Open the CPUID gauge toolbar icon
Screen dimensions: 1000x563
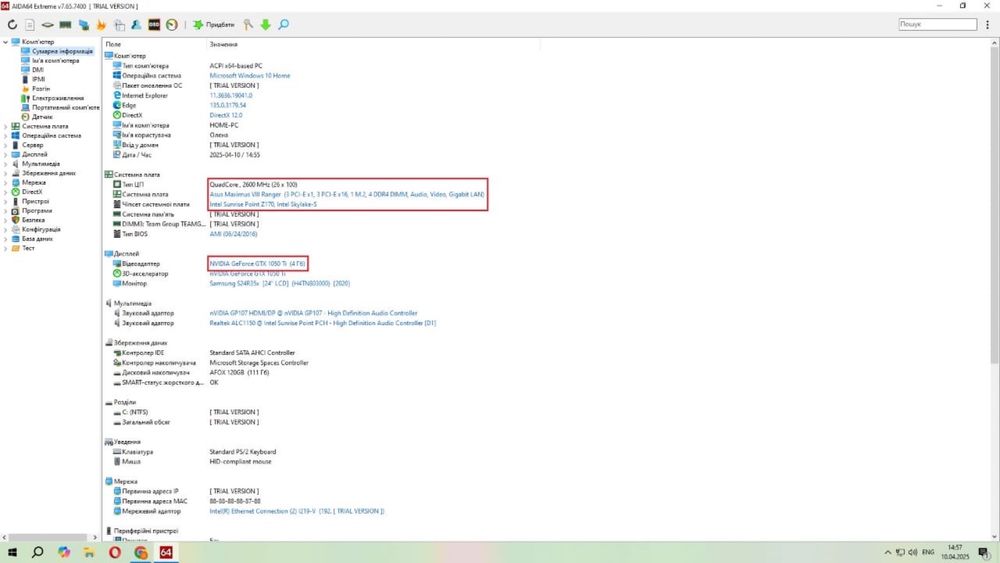172,24
